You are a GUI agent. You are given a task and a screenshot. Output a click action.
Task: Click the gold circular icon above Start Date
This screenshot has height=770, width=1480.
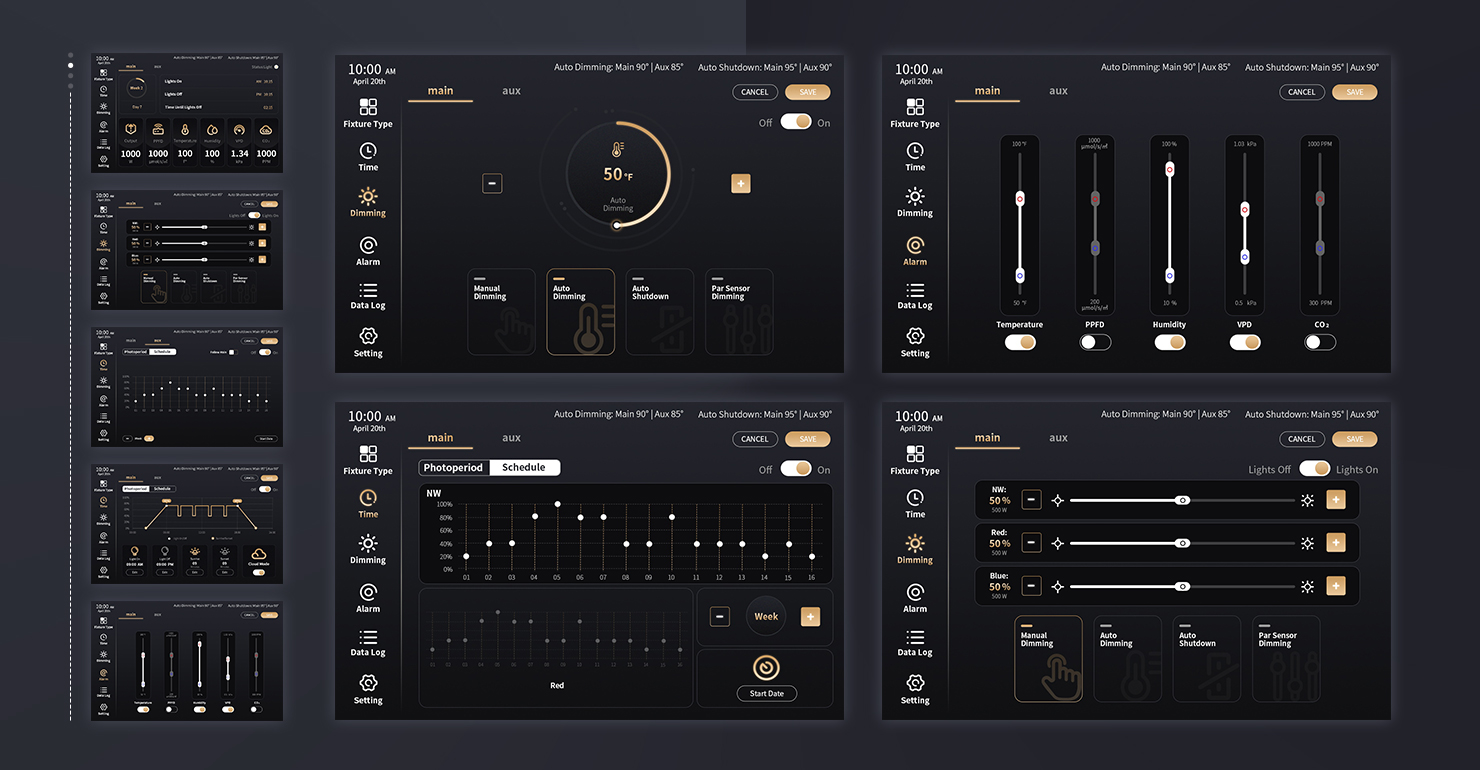pyautogui.click(x=766, y=667)
